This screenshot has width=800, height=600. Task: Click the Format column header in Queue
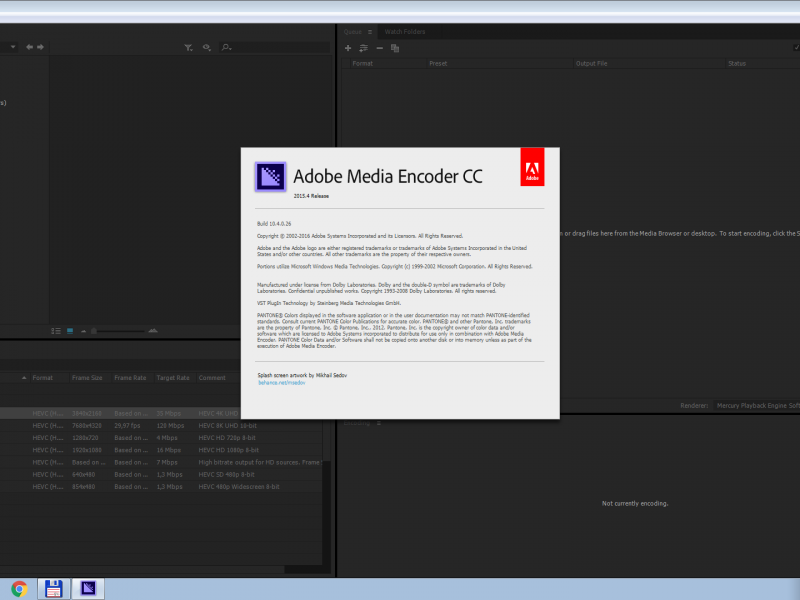click(362, 64)
